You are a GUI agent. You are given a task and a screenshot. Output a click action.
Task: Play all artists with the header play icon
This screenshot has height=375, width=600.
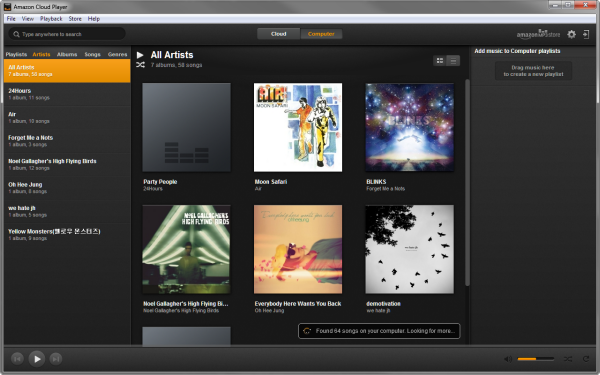[140, 55]
